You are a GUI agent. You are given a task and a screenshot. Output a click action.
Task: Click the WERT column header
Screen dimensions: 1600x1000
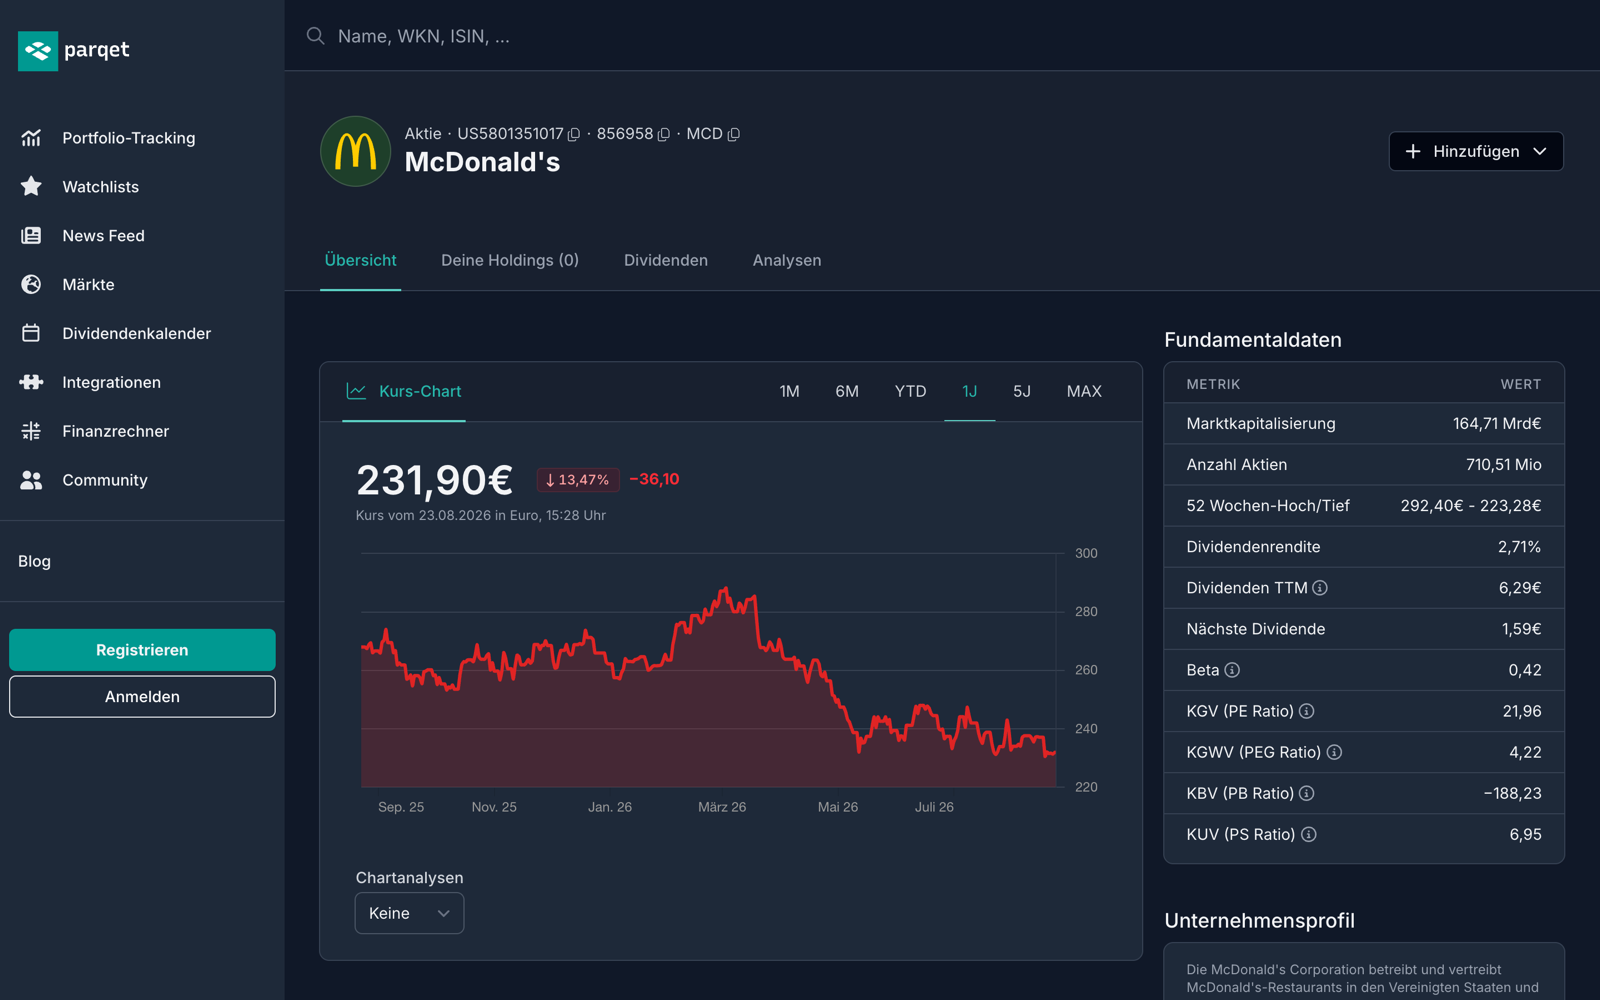(1520, 384)
